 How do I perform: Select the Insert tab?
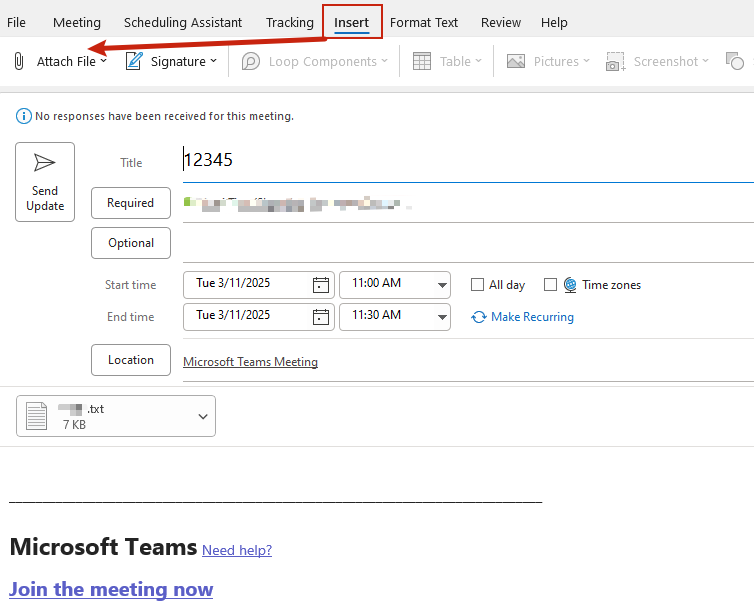coord(352,23)
